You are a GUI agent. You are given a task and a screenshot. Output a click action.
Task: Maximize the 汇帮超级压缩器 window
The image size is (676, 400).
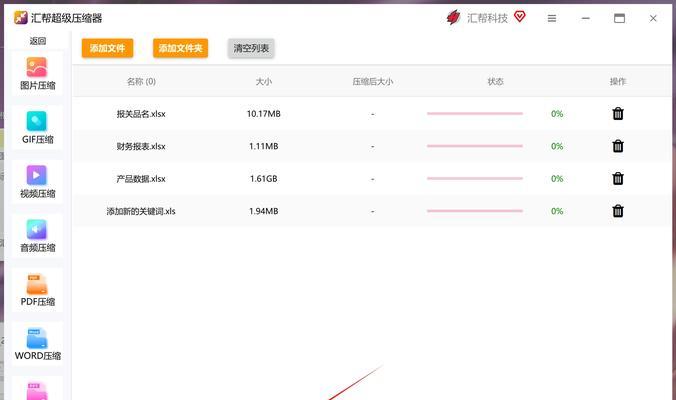tap(620, 18)
